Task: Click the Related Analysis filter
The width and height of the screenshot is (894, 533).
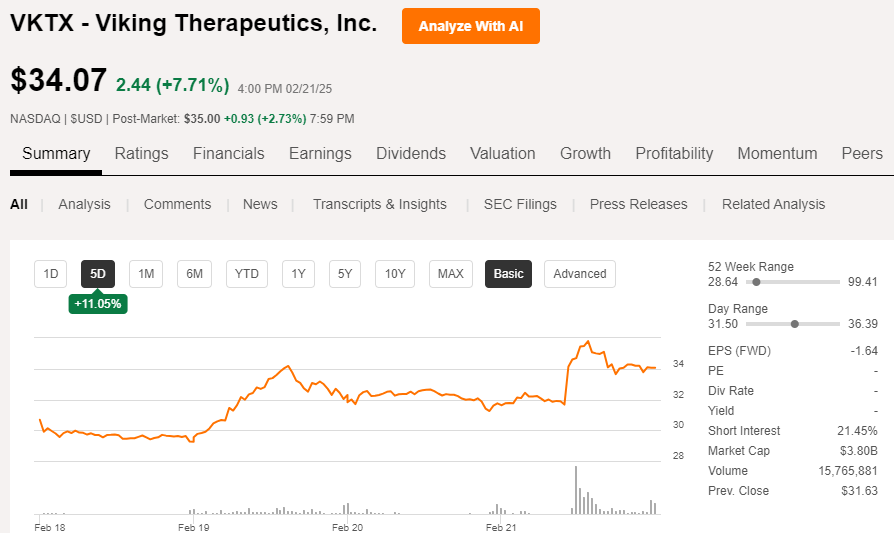Action: coord(773,204)
